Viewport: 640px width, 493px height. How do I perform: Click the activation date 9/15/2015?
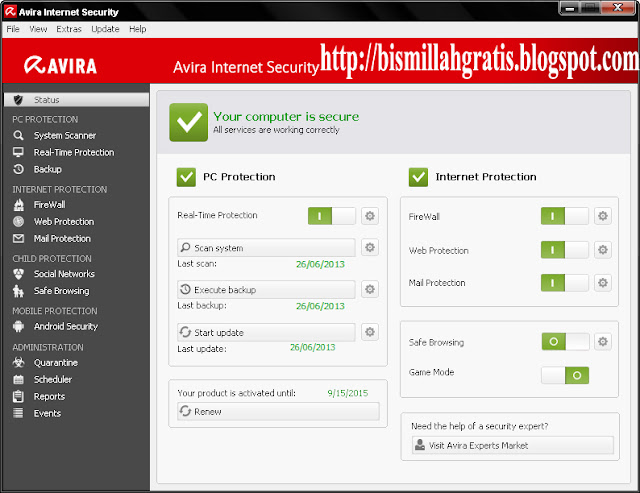348,393
